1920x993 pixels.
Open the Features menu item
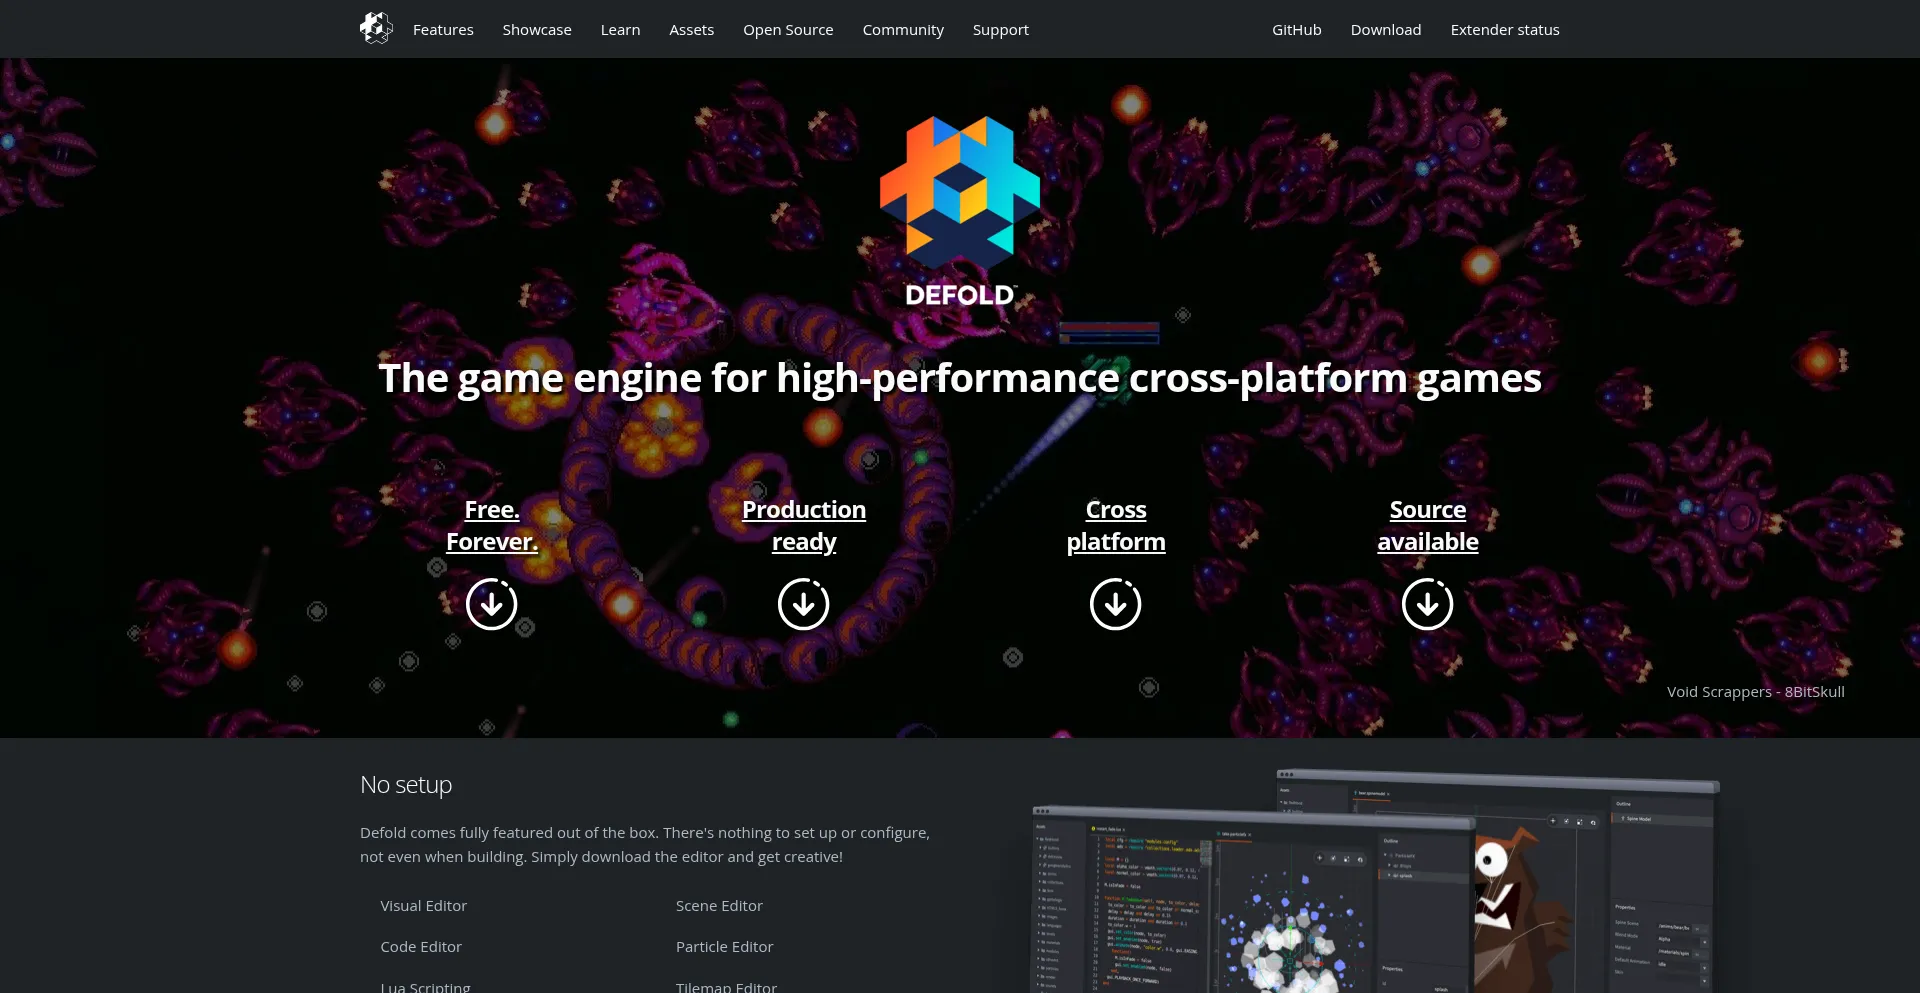[443, 30]
